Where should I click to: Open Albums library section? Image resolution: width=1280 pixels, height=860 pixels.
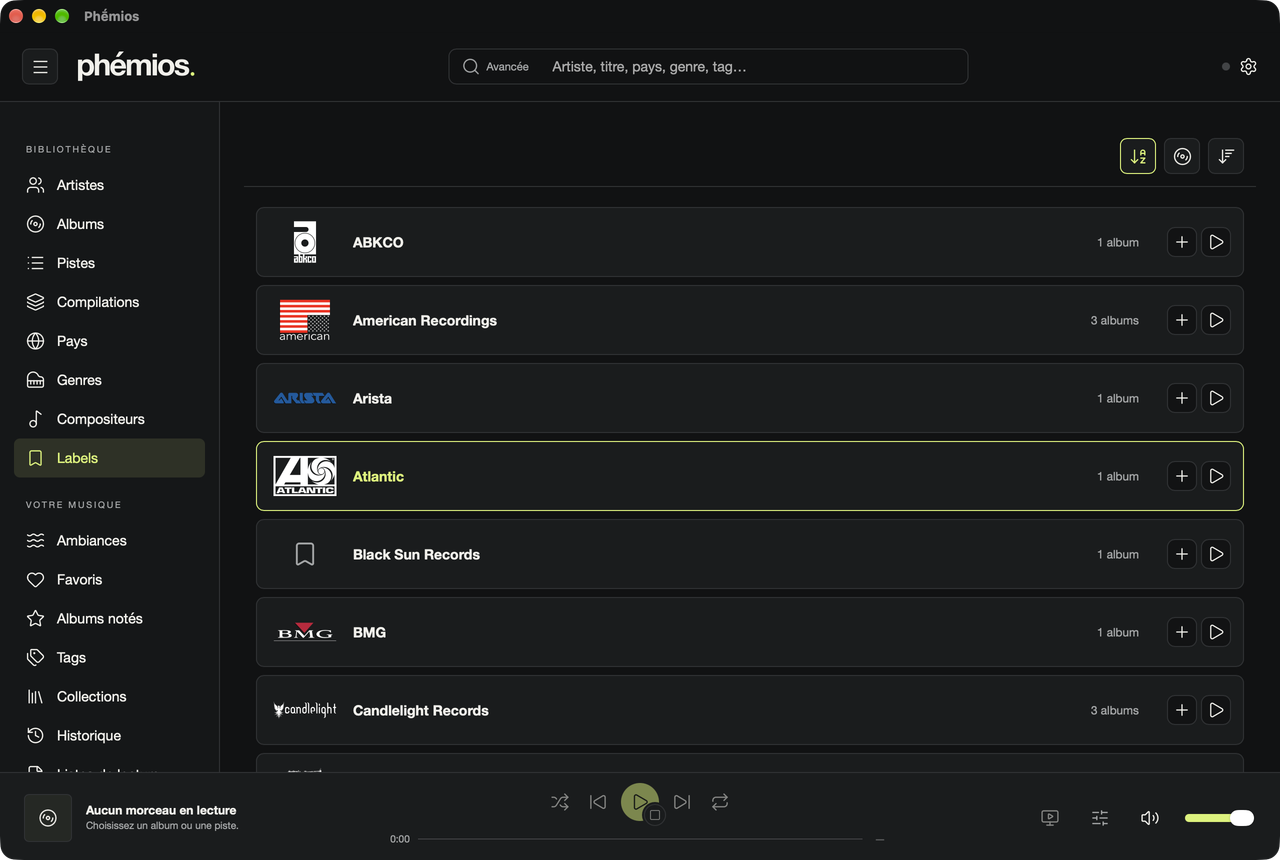point(110,224)
